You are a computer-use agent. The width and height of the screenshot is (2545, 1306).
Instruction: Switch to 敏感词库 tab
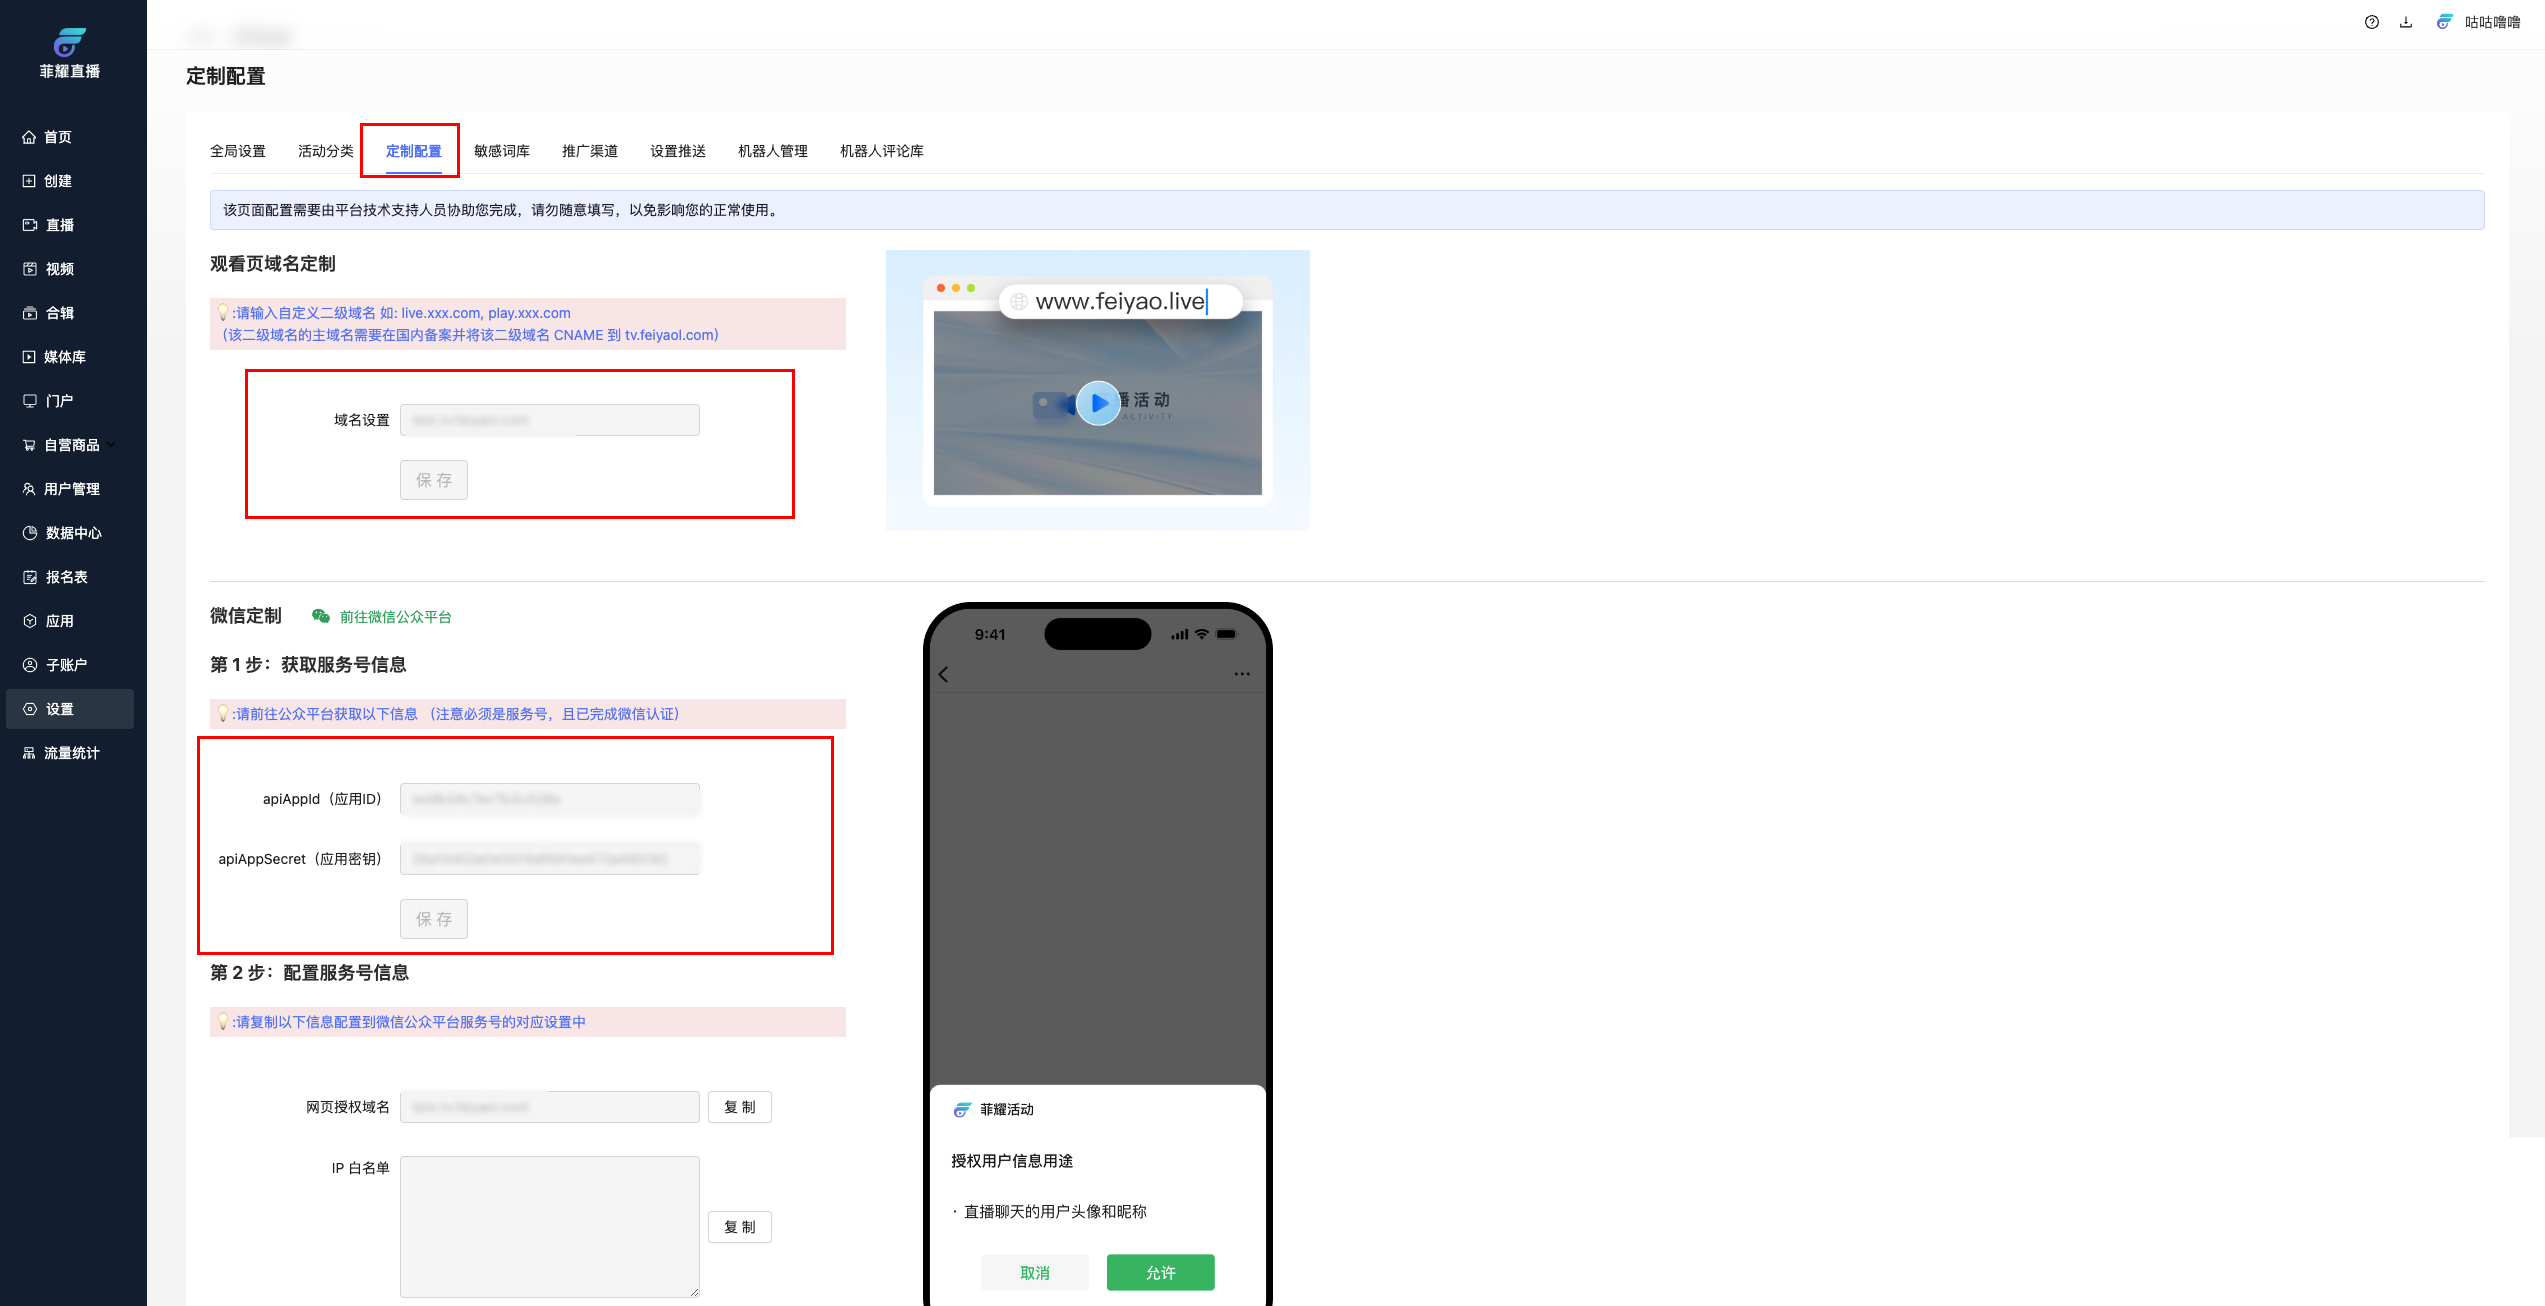501,151
